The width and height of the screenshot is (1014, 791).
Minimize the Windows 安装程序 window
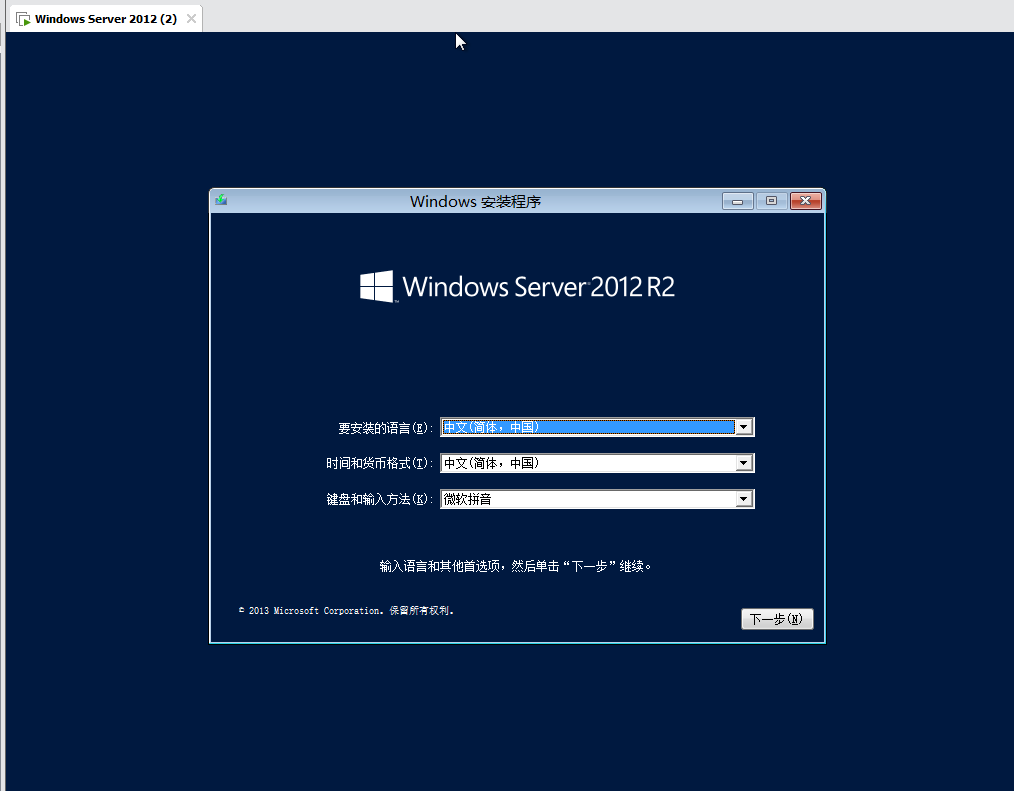coord(737,201)
